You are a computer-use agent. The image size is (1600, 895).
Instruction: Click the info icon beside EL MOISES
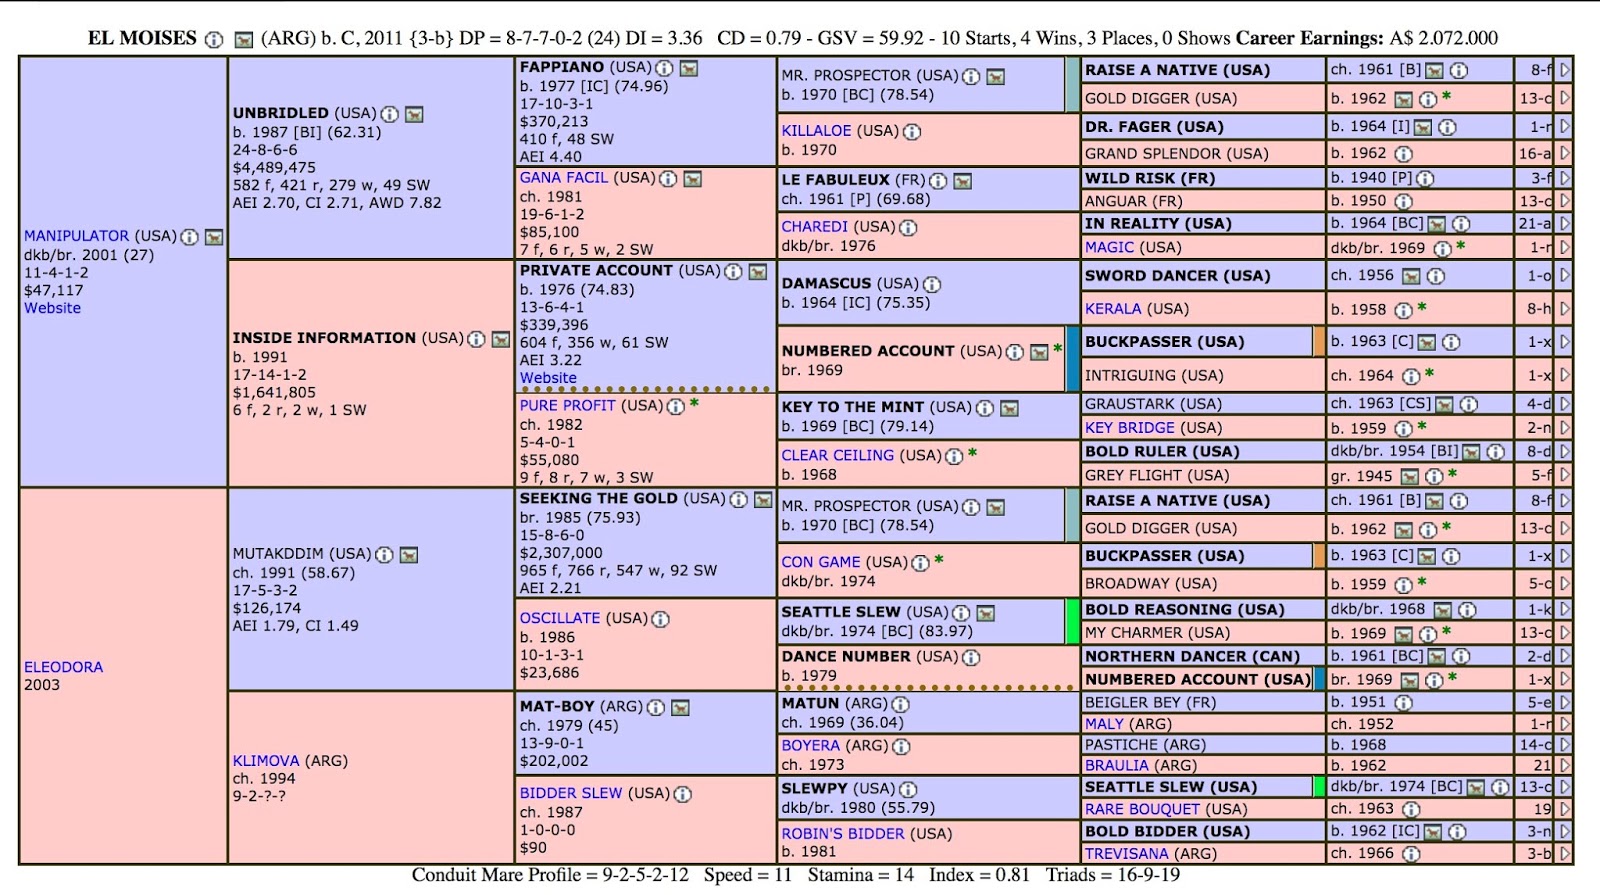pos(214,40)
